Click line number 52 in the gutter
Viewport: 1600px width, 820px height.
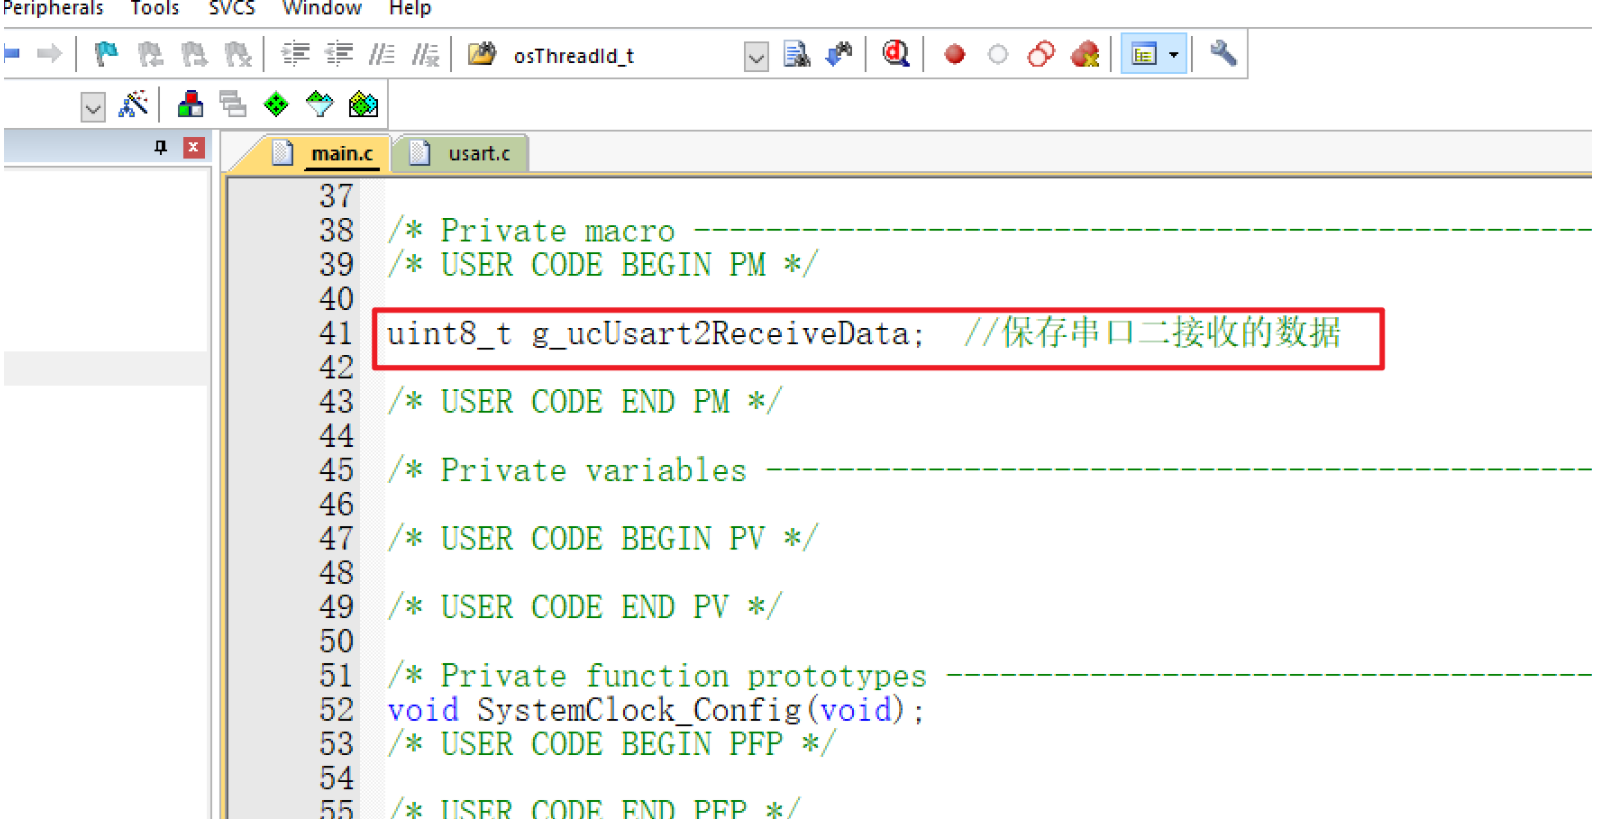click(x=336, y=710)
